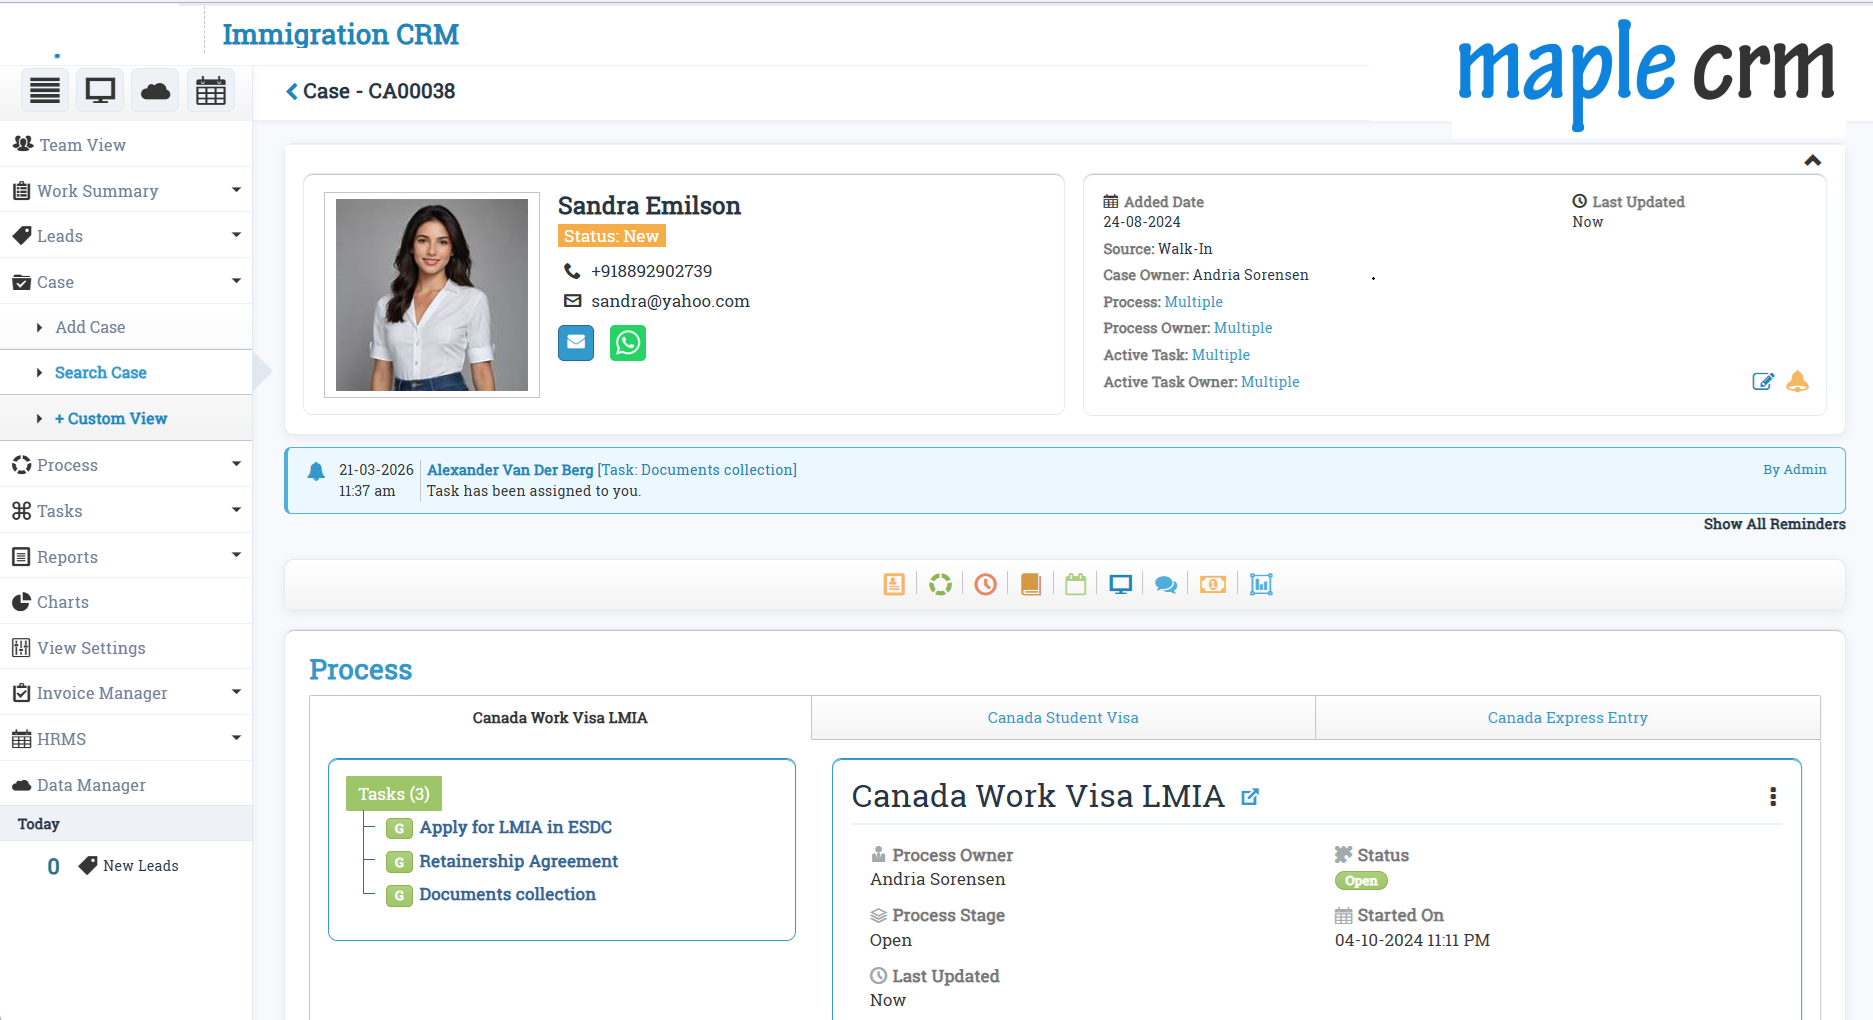Expand the Leads sidebar menu

click(126, 236)
